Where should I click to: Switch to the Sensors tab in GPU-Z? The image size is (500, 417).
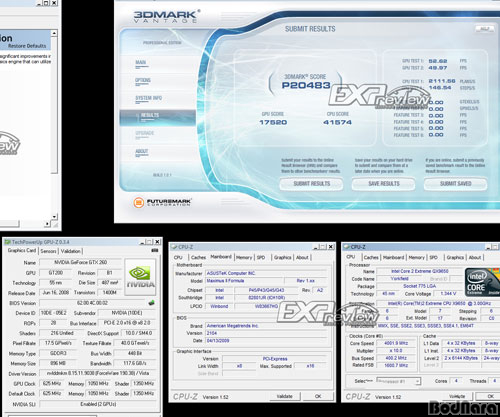pyautogui.click(x=48, y=251)
